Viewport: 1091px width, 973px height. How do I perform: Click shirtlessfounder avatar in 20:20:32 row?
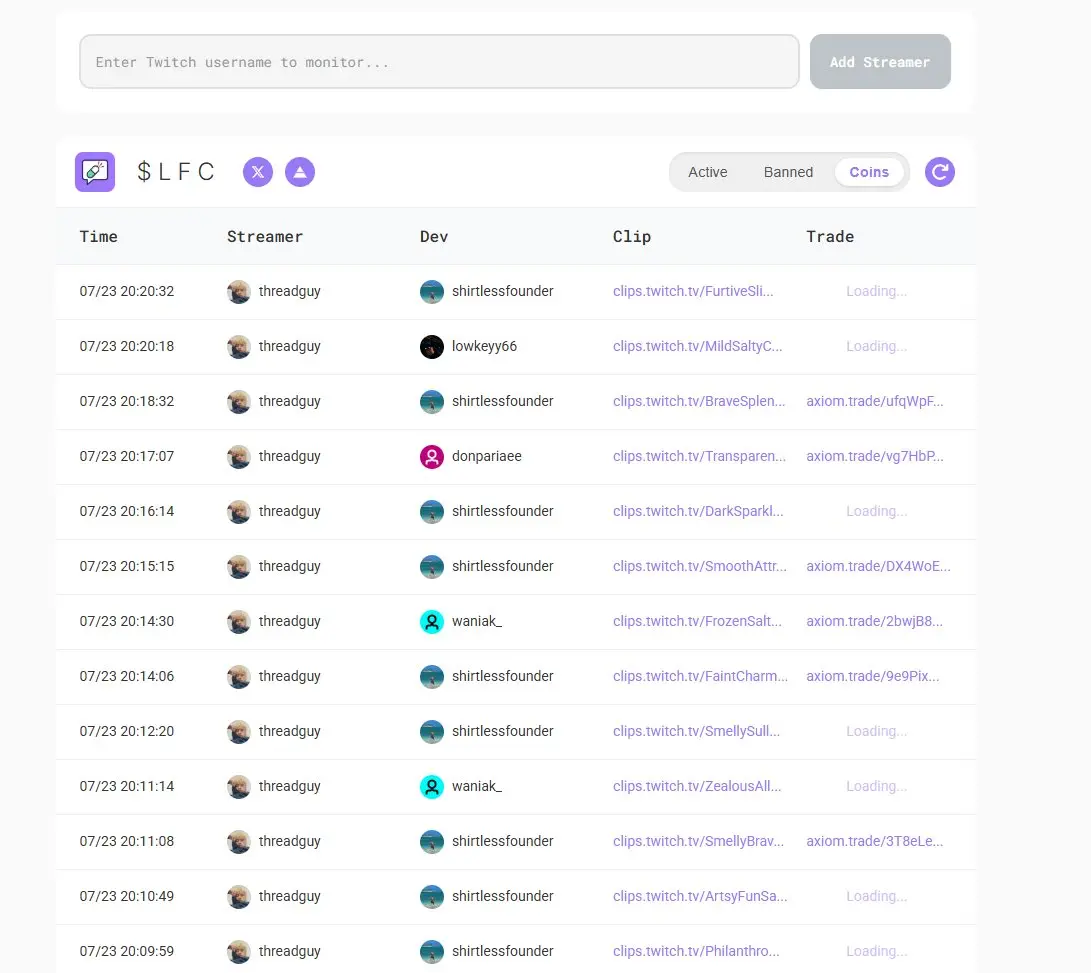coord(431,292)
